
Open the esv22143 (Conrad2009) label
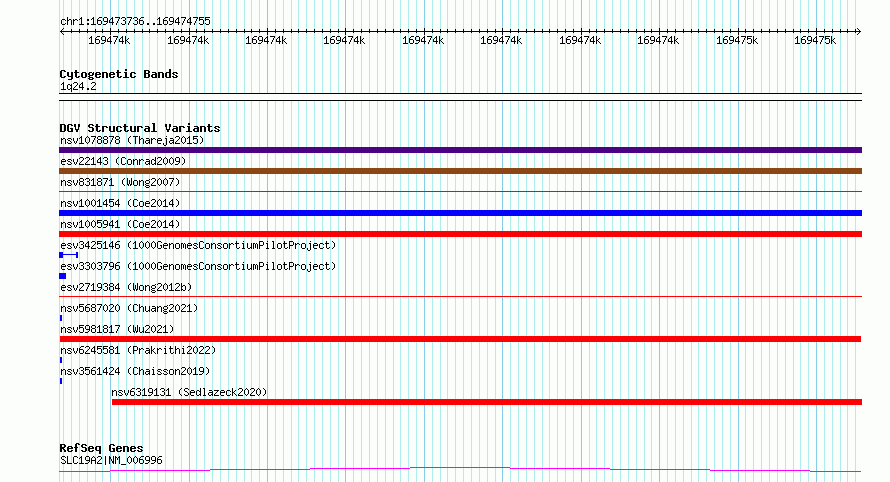tap(123, 161)
